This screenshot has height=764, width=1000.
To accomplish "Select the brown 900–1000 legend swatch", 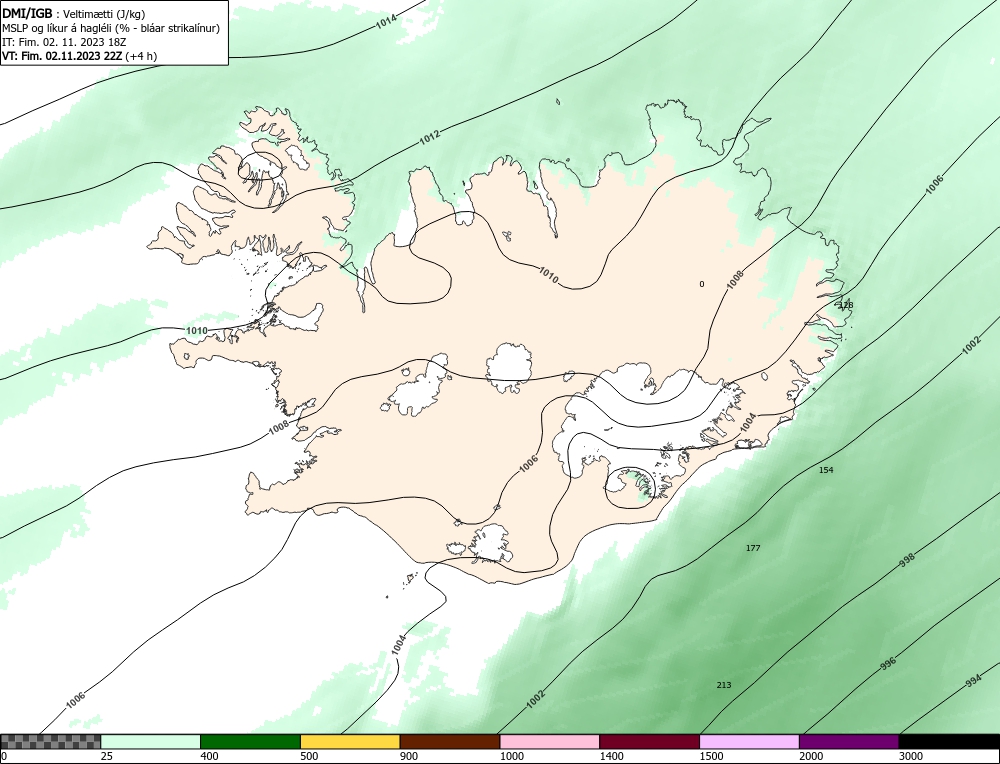I will [450, 741].
